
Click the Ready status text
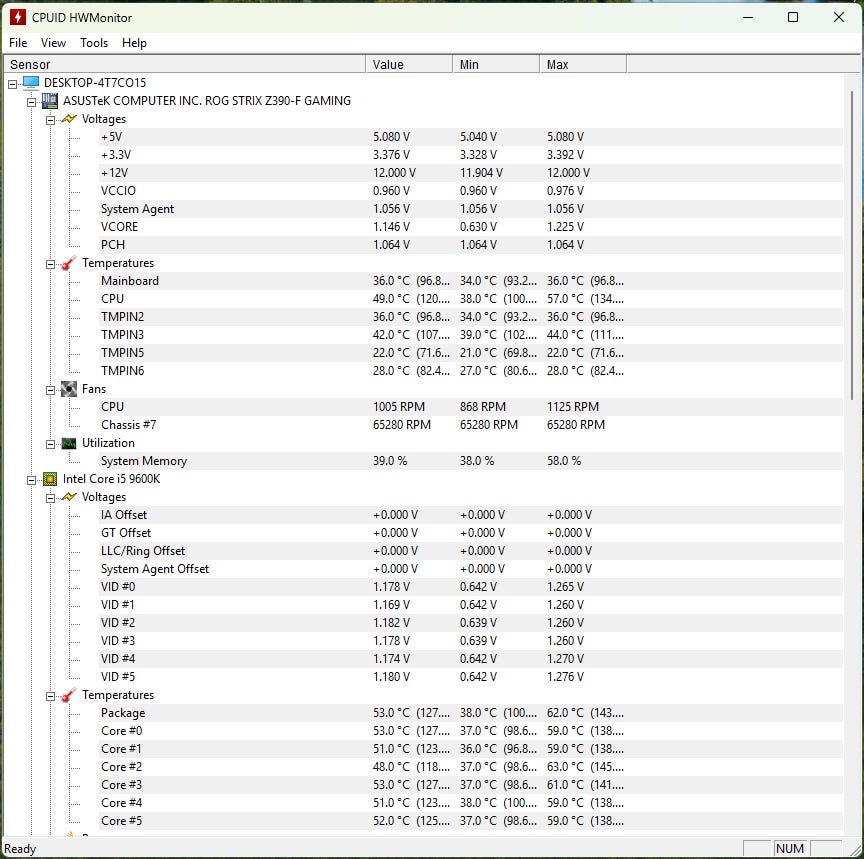(20, 849)
